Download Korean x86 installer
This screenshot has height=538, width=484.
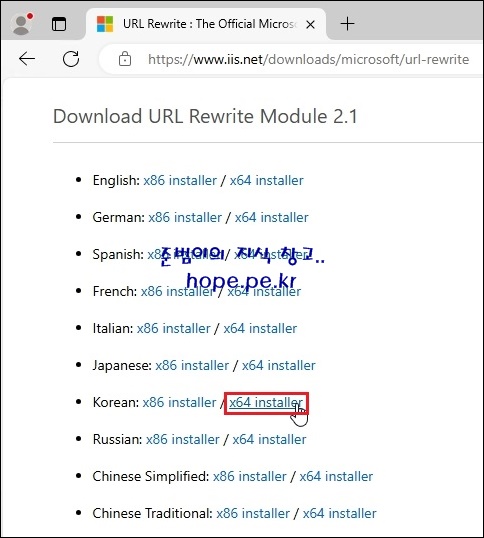tap(179, 402)
